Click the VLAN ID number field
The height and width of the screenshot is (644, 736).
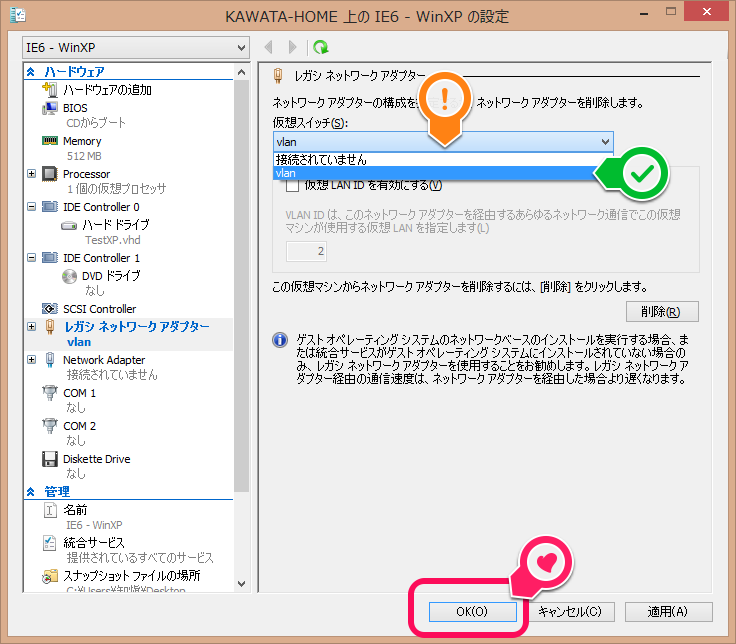click(x=306, y=252)
